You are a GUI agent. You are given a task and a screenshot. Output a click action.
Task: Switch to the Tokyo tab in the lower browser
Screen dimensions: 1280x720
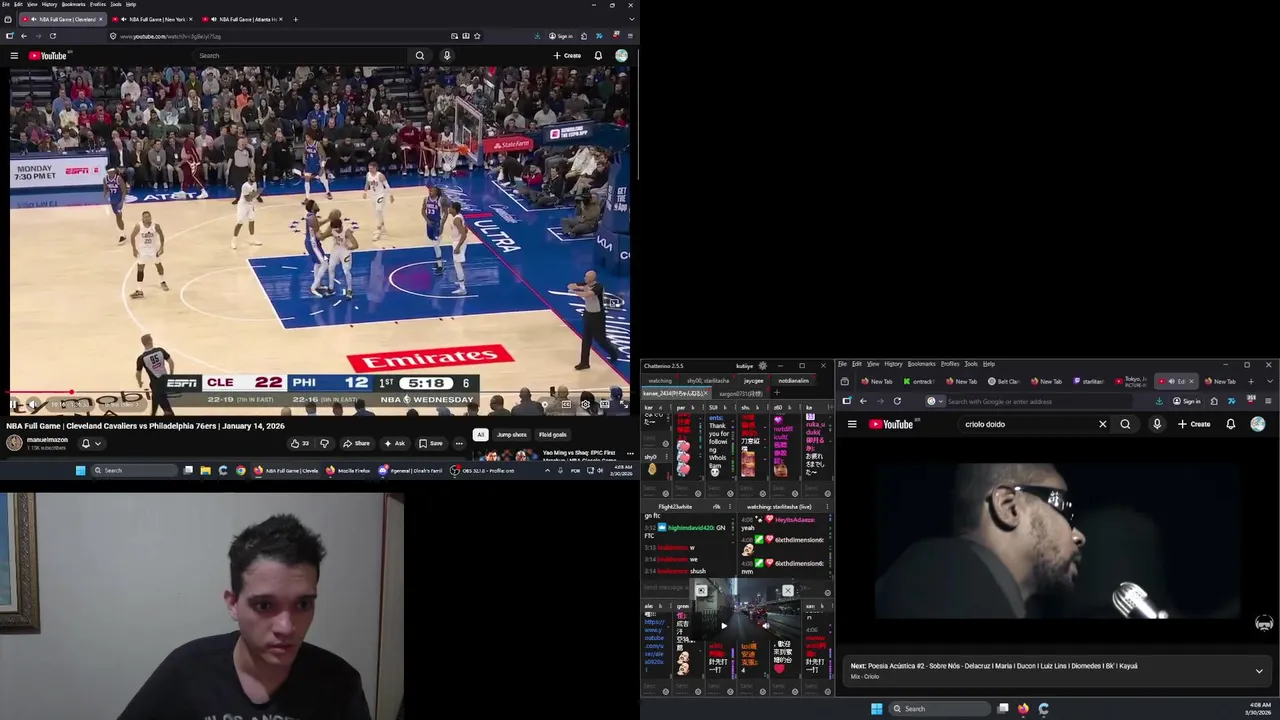(1132, 381)
